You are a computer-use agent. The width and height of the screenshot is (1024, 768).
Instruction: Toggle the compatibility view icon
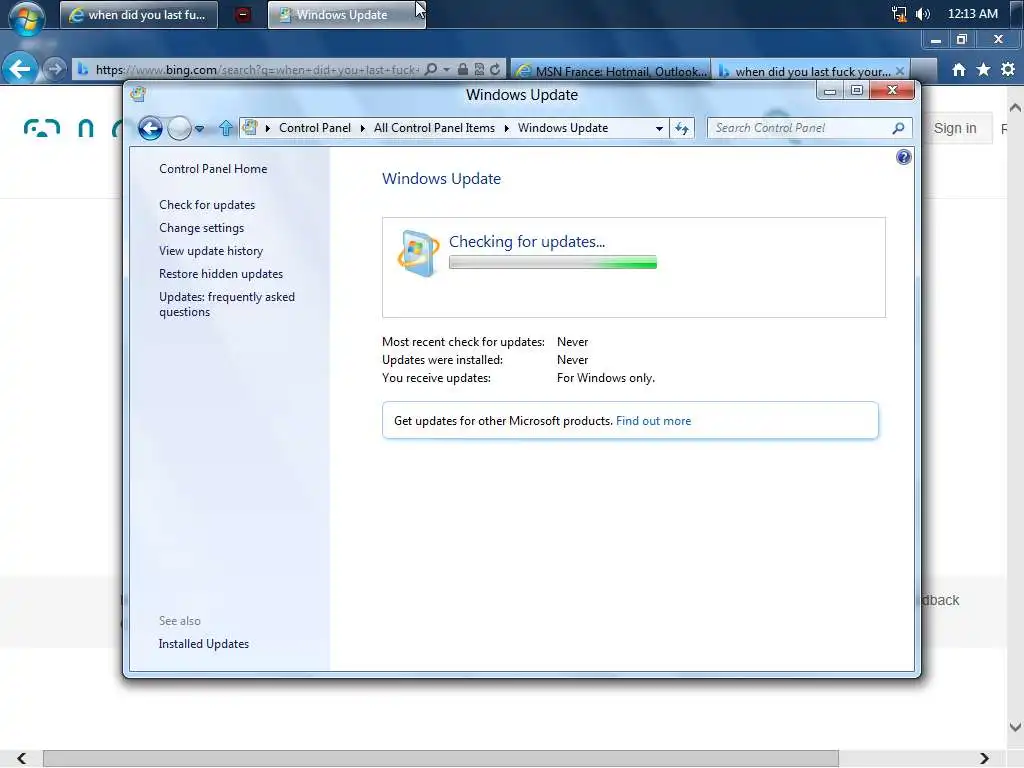(x=479, y=69)
